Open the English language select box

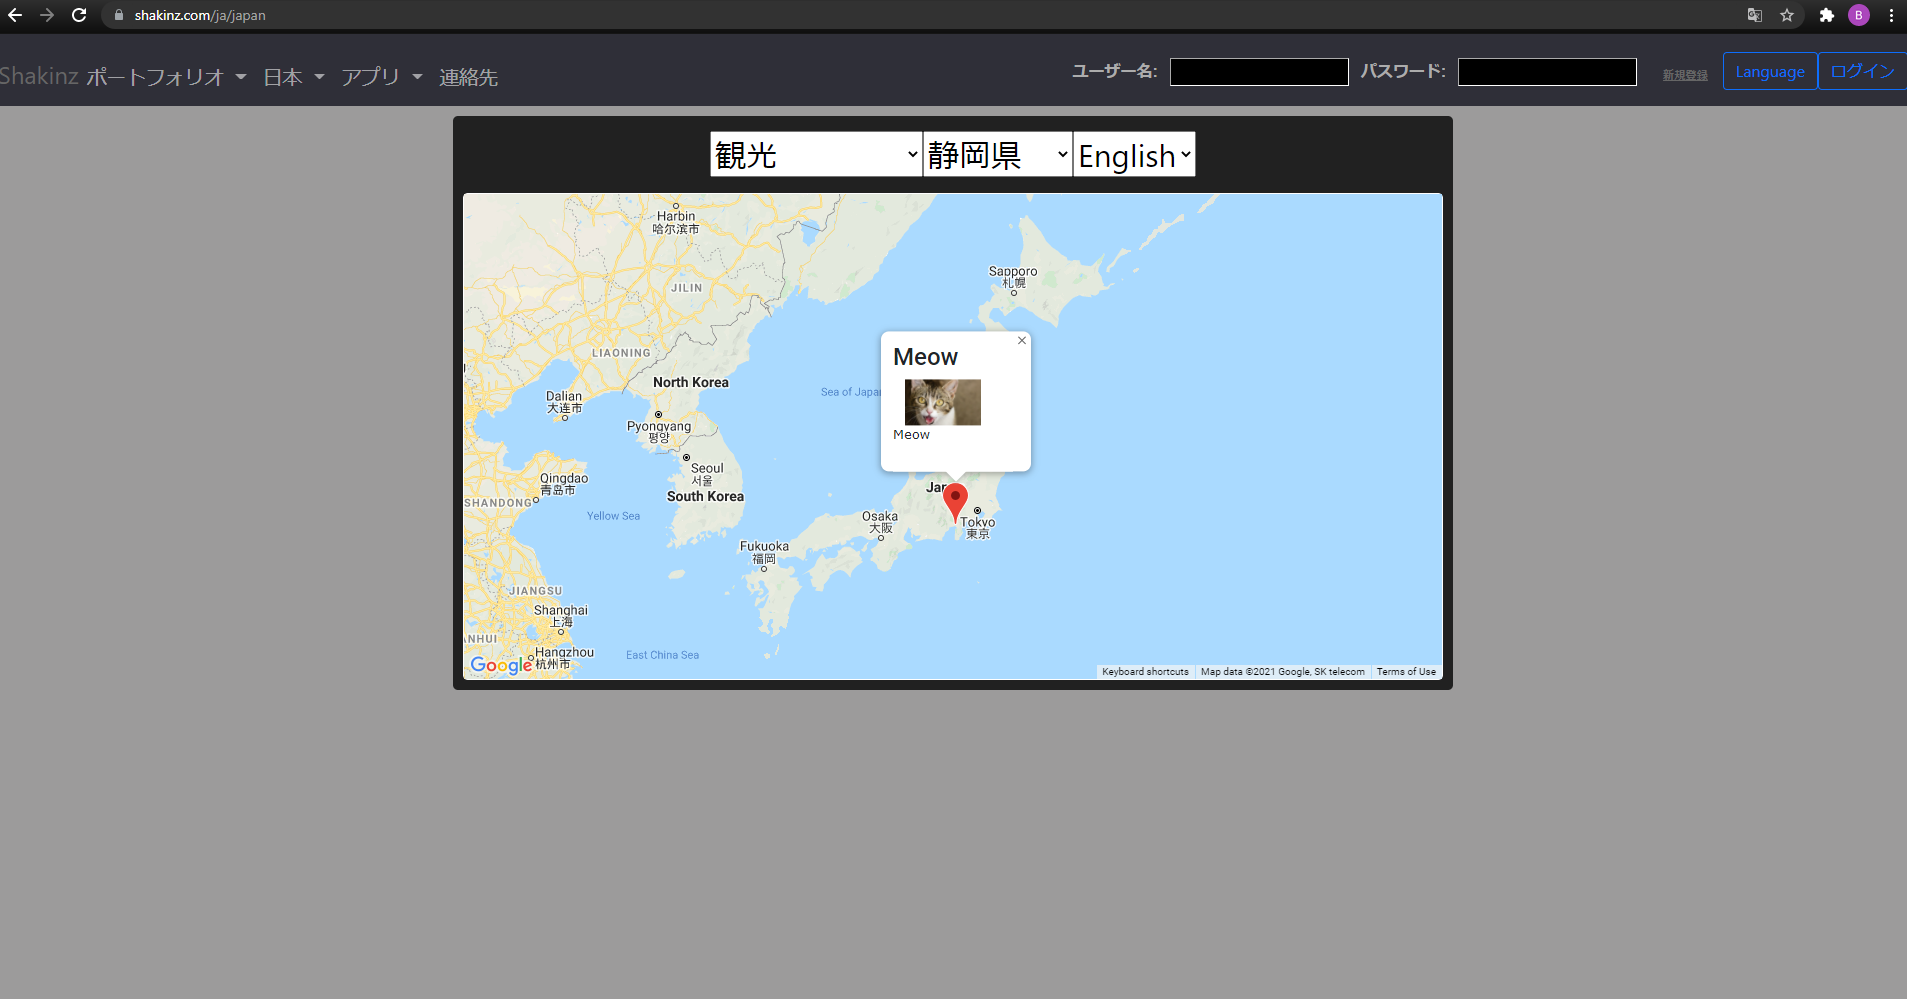1133,155
